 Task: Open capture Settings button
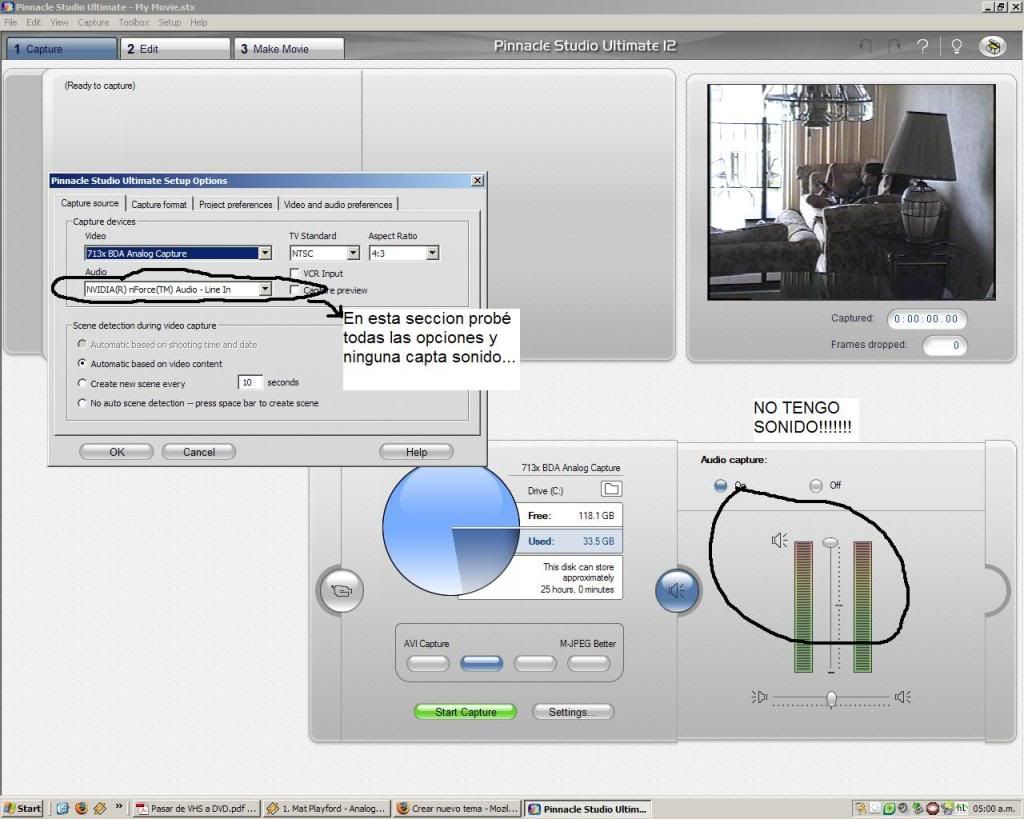(x=573, y=712)
